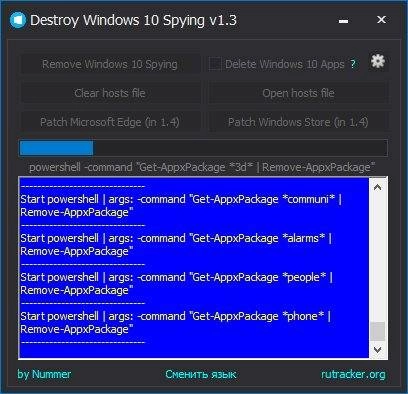Image resolution: width=408 pixels, height=394 pixels.
Task: Tick the Delete Windows 10 Apps checkbox
Action: point(215,64)
